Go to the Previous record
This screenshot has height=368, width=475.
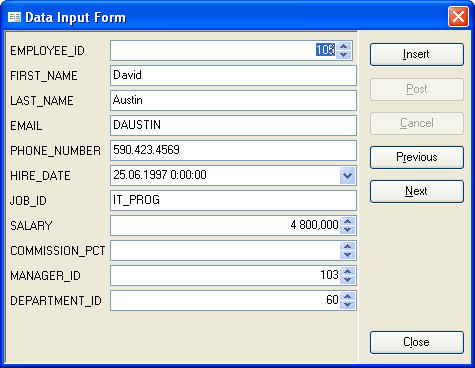417,157
